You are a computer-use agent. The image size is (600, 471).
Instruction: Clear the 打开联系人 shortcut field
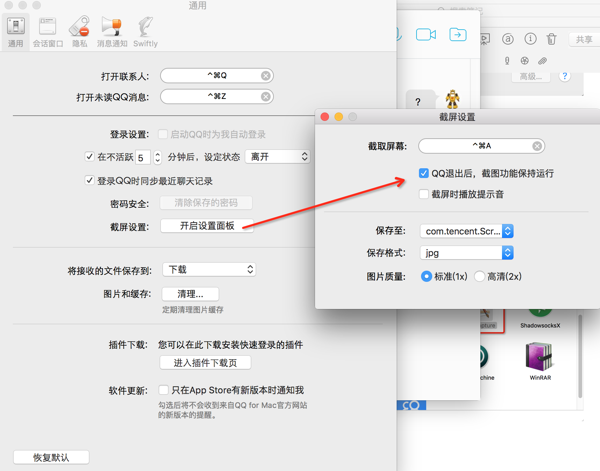point(266,76)
